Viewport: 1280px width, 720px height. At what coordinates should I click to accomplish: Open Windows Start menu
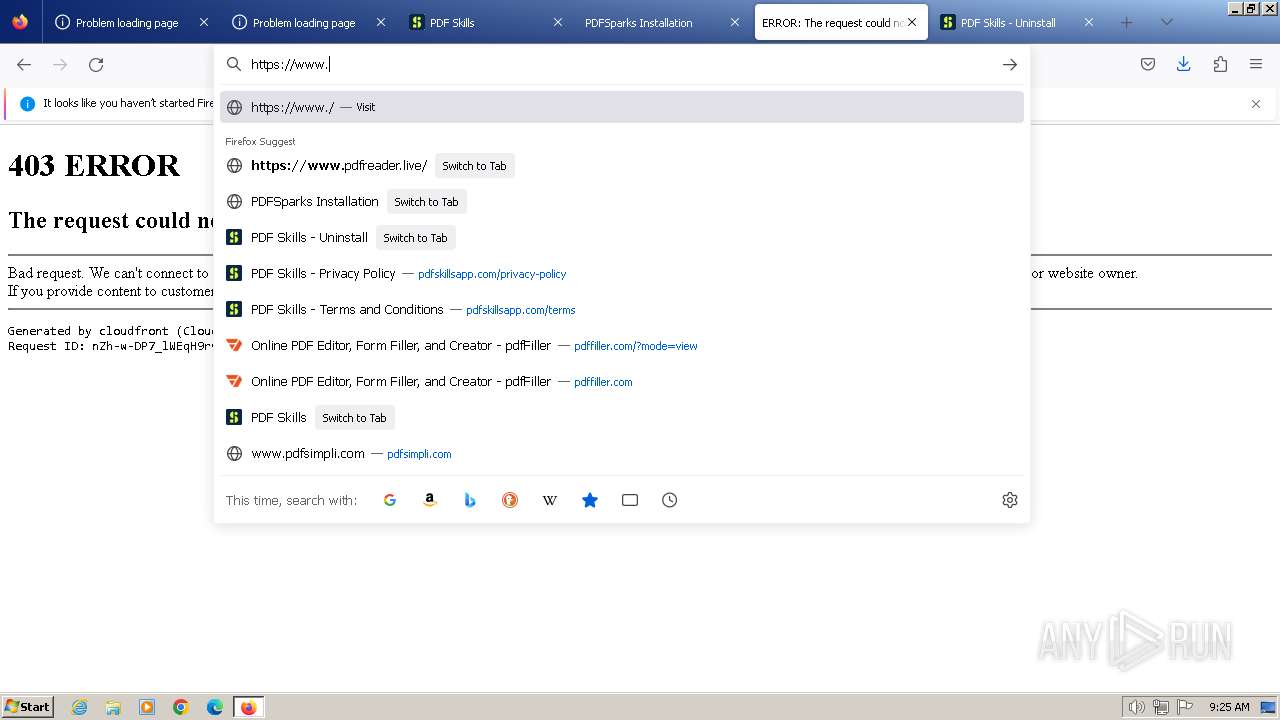pos(27,707)
